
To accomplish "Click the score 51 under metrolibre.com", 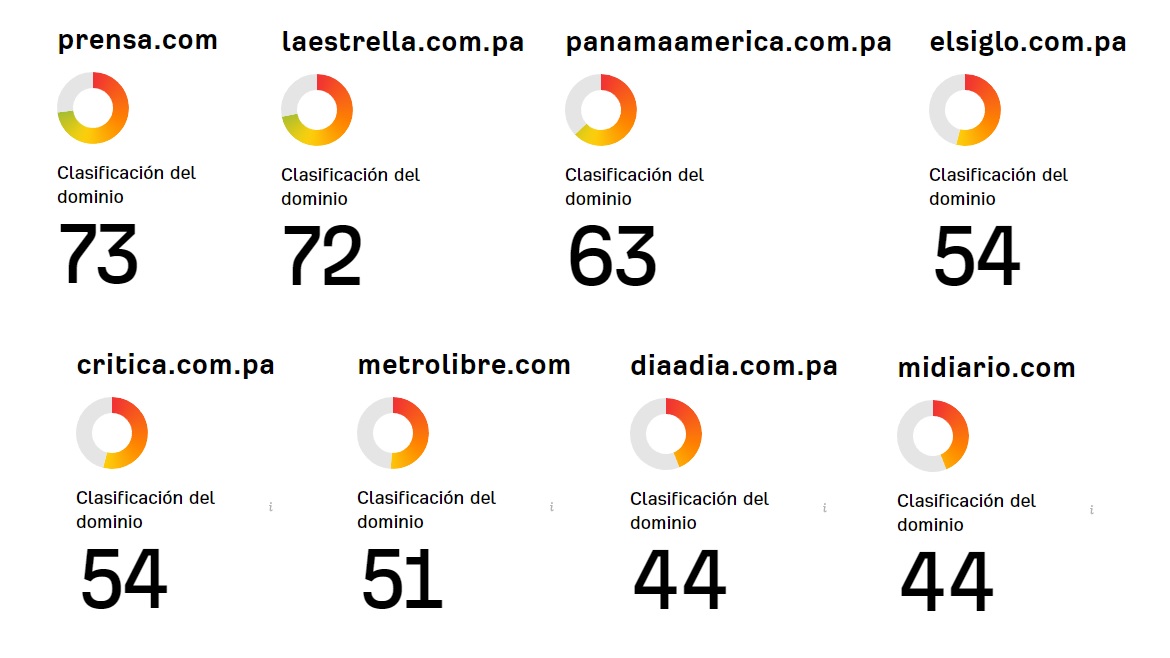I will coord(401,579).
